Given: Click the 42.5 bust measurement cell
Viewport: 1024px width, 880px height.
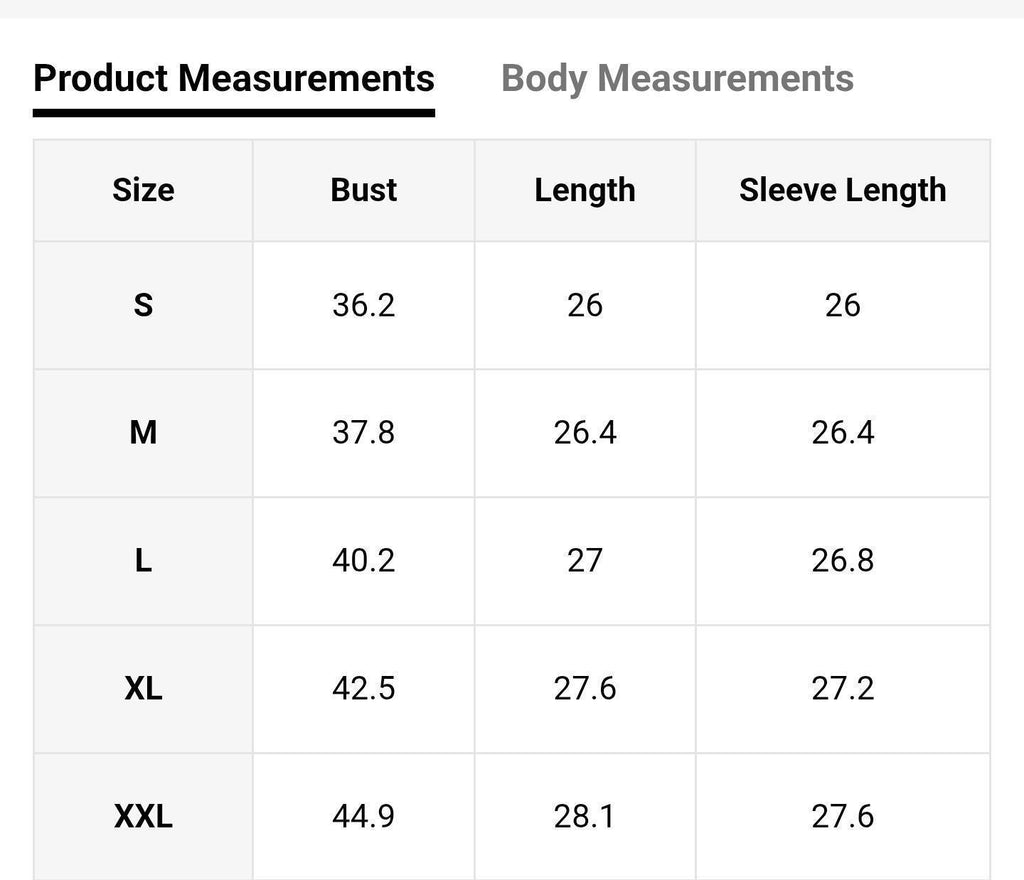Looking at the screenshot, I should pos(363,689).
